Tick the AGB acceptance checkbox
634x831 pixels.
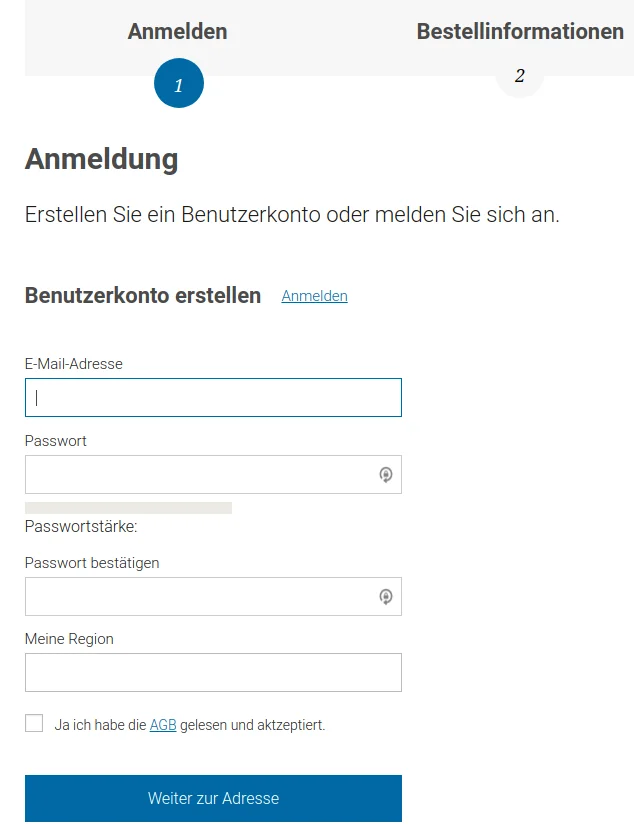[34, 723]
